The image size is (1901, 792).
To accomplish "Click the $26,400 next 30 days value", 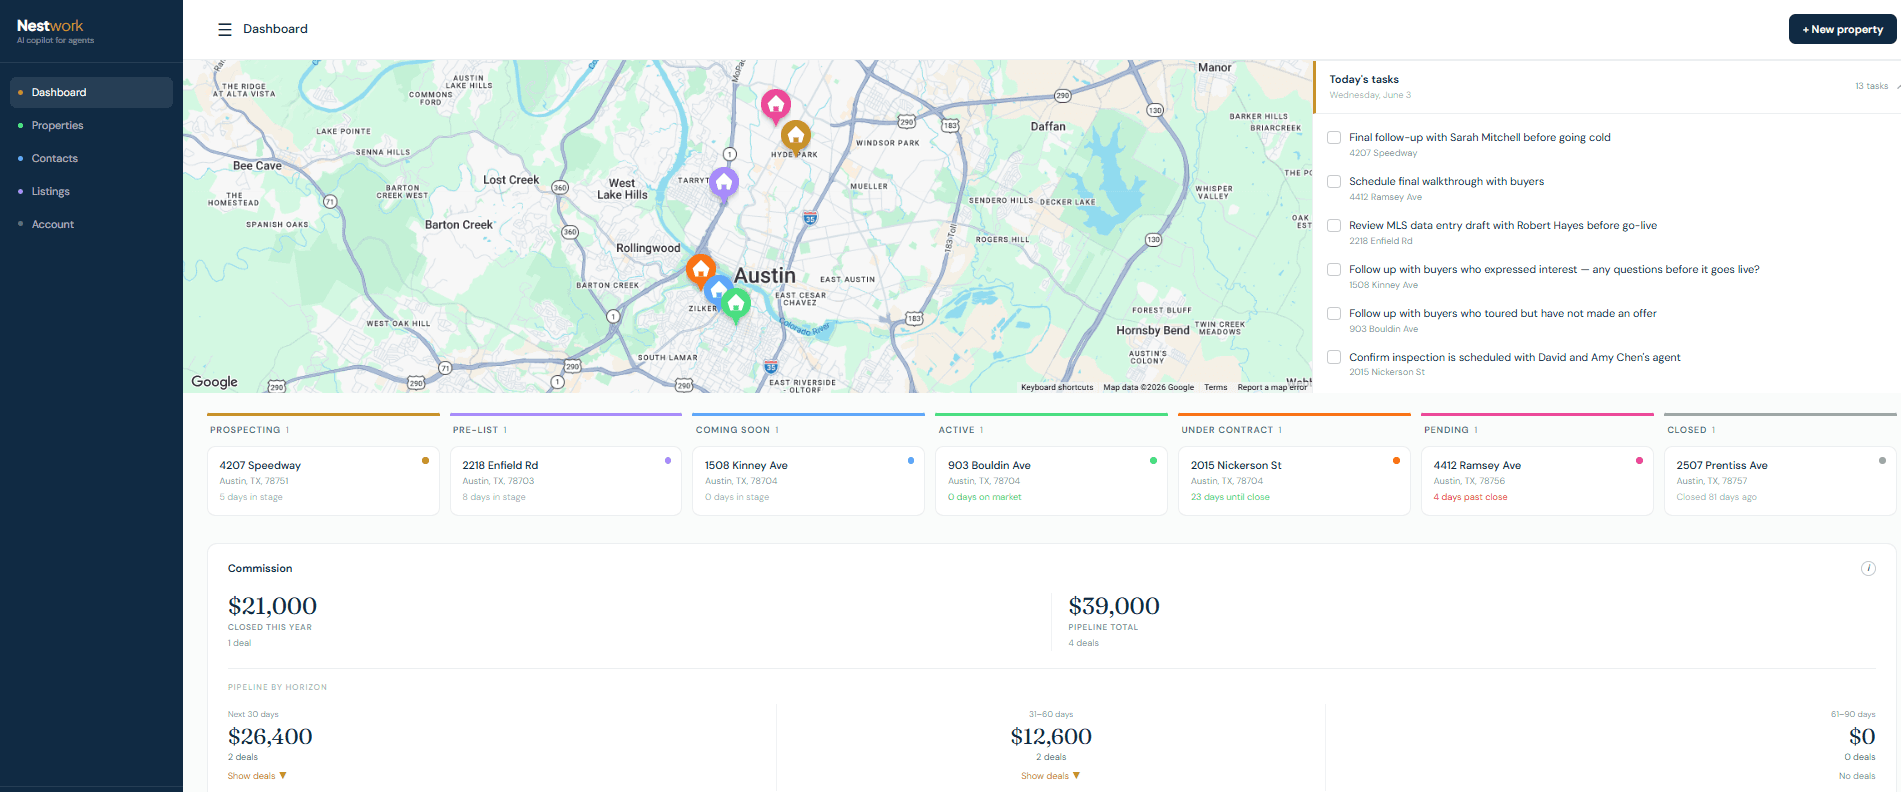I will pos(270,737).
